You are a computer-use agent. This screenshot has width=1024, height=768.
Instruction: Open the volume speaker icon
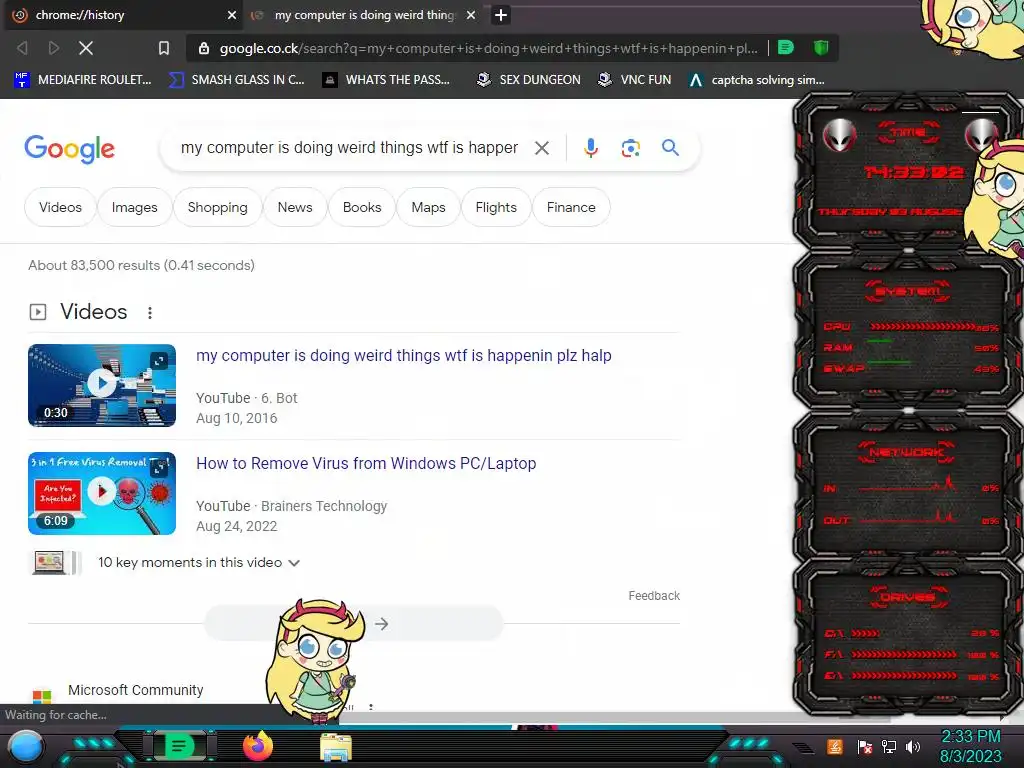[x=912, y=746]
